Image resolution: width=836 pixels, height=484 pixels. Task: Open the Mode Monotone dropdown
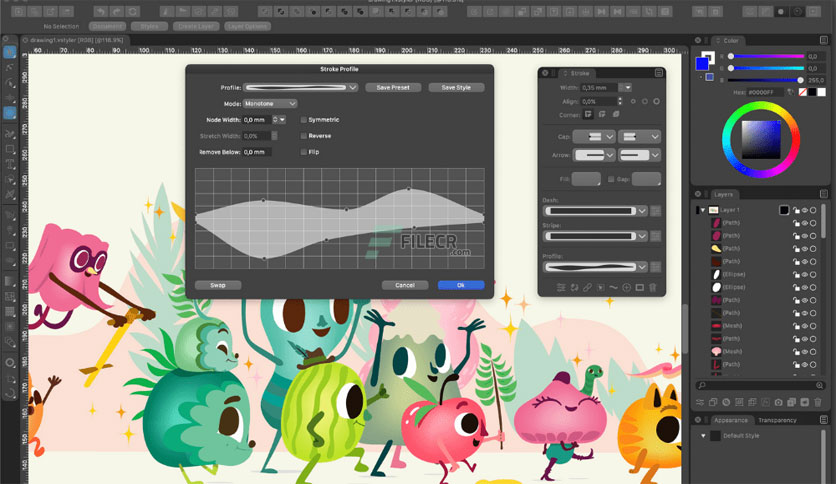point(270,103)
